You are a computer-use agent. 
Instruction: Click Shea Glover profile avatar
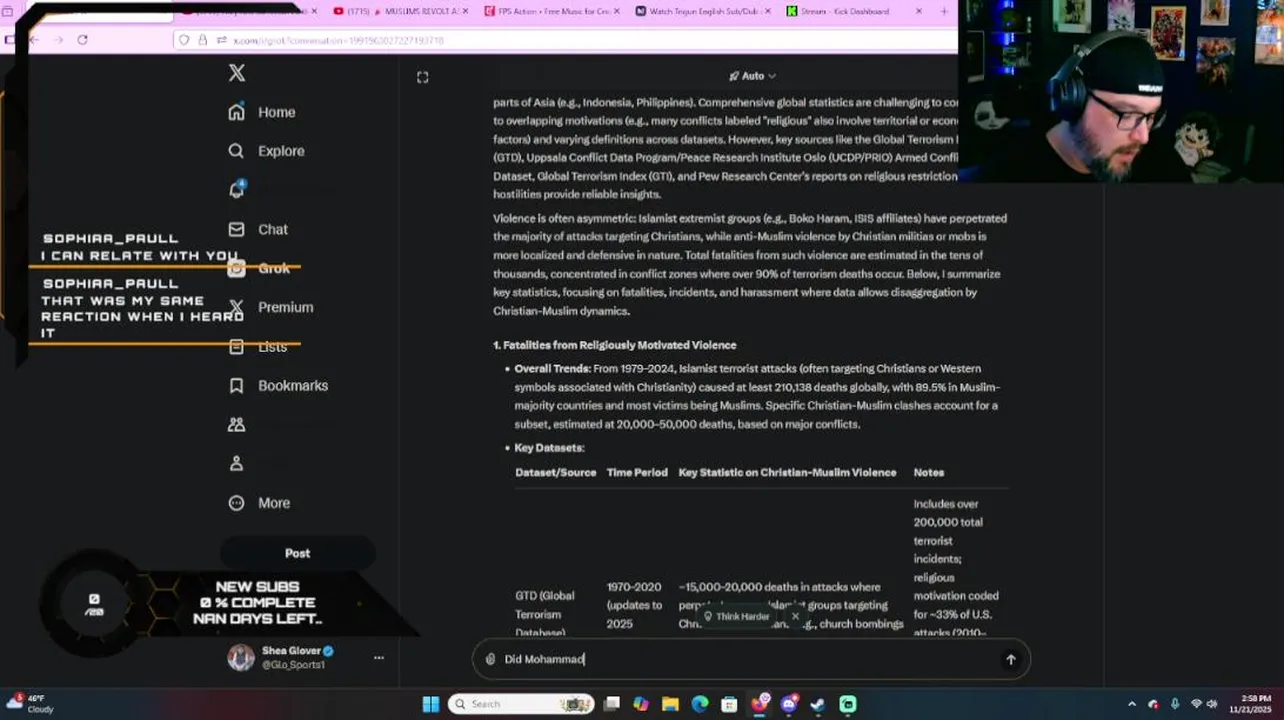tap(241, 657)
